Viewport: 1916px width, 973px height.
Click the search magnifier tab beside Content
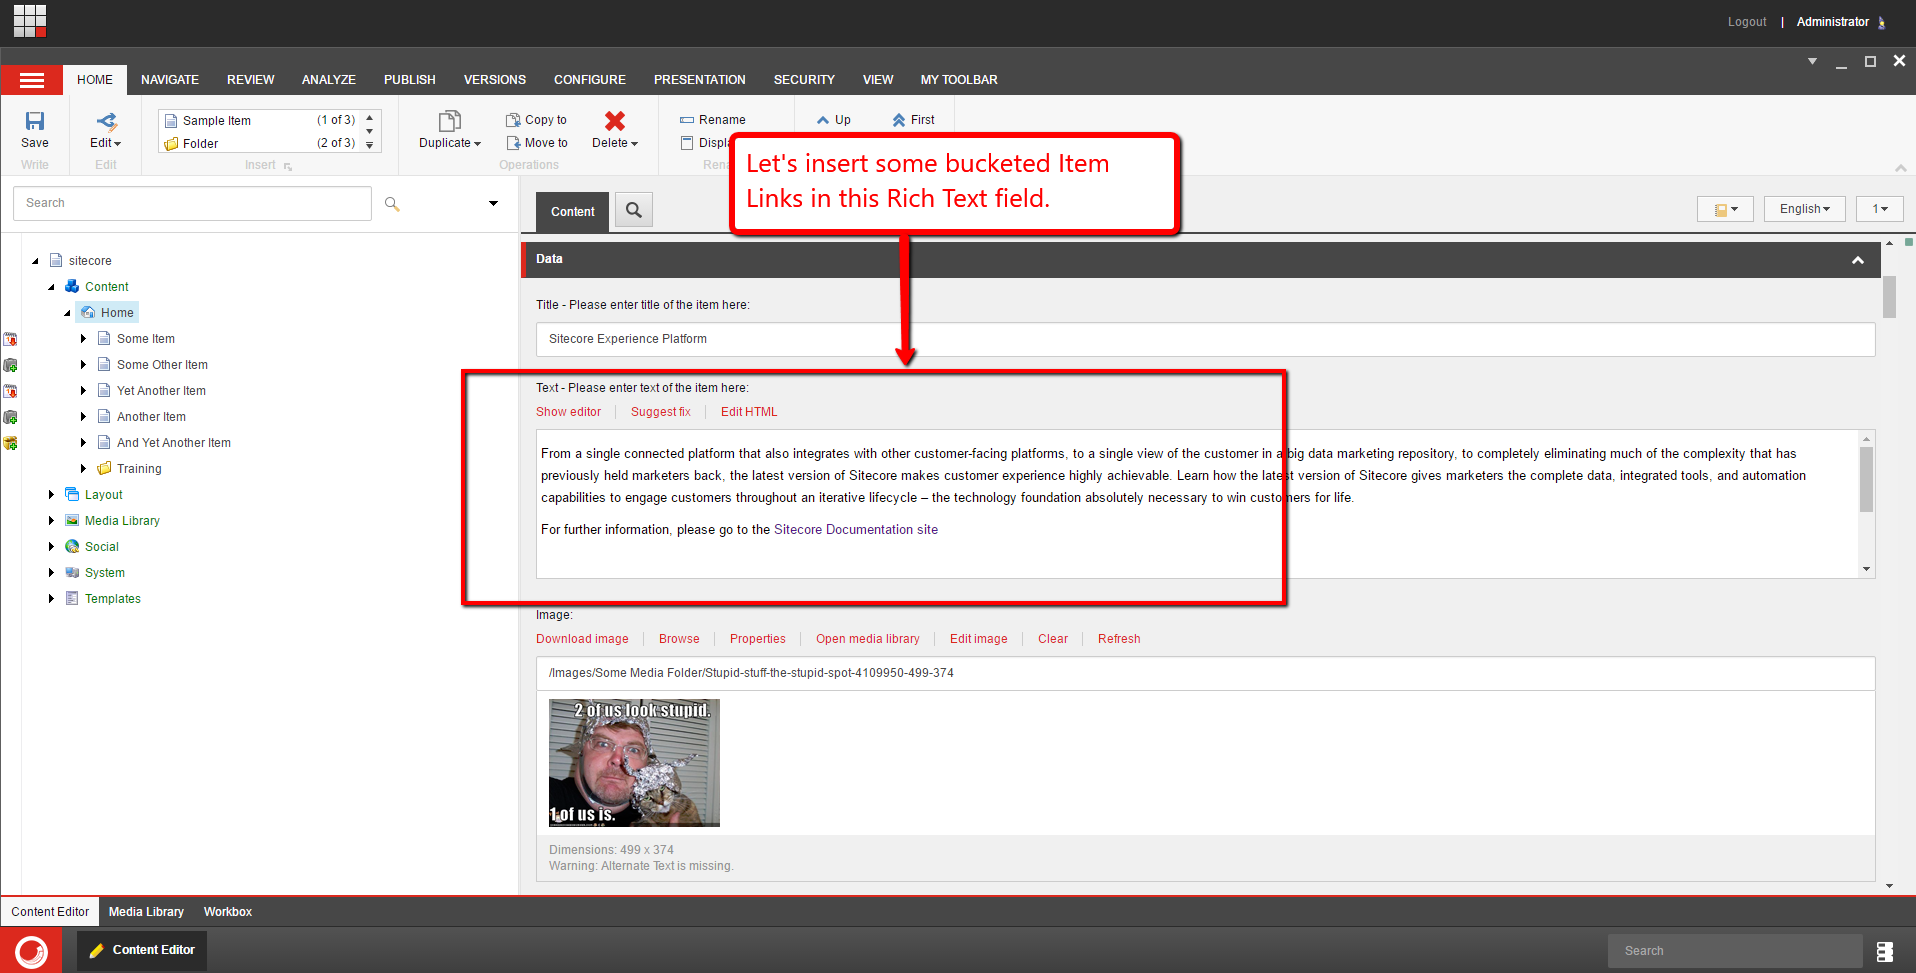pos(633,211)
